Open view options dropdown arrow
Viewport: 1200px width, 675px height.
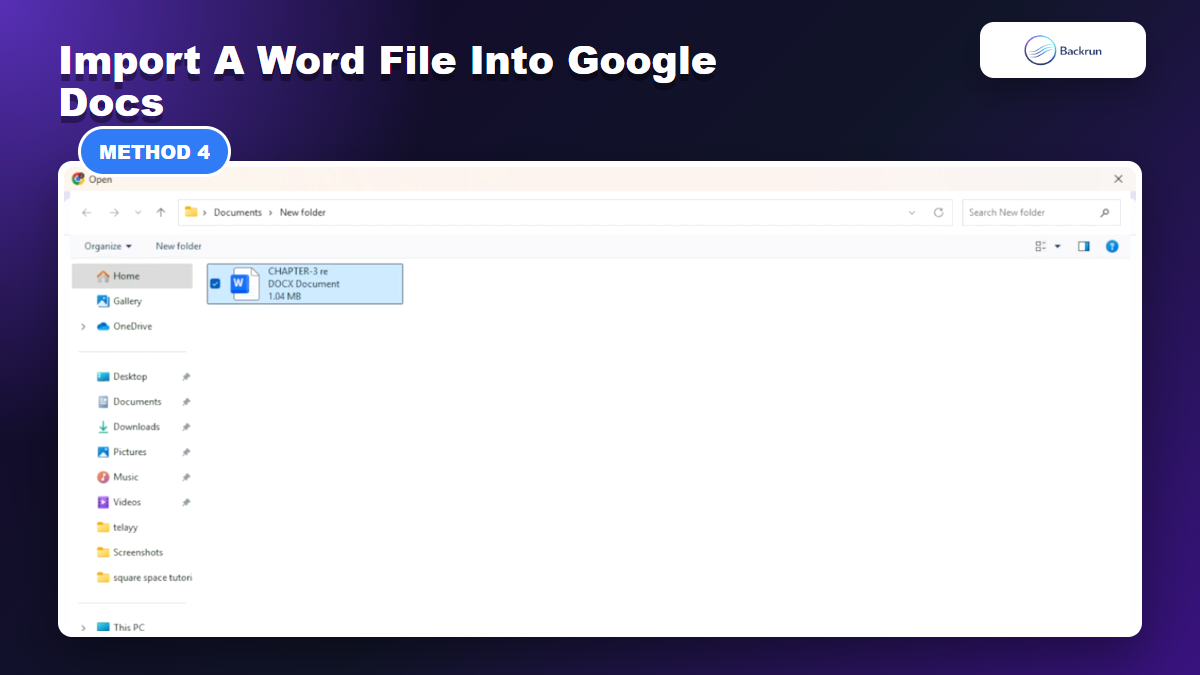pyautogui.click(x=1058, y=246)
